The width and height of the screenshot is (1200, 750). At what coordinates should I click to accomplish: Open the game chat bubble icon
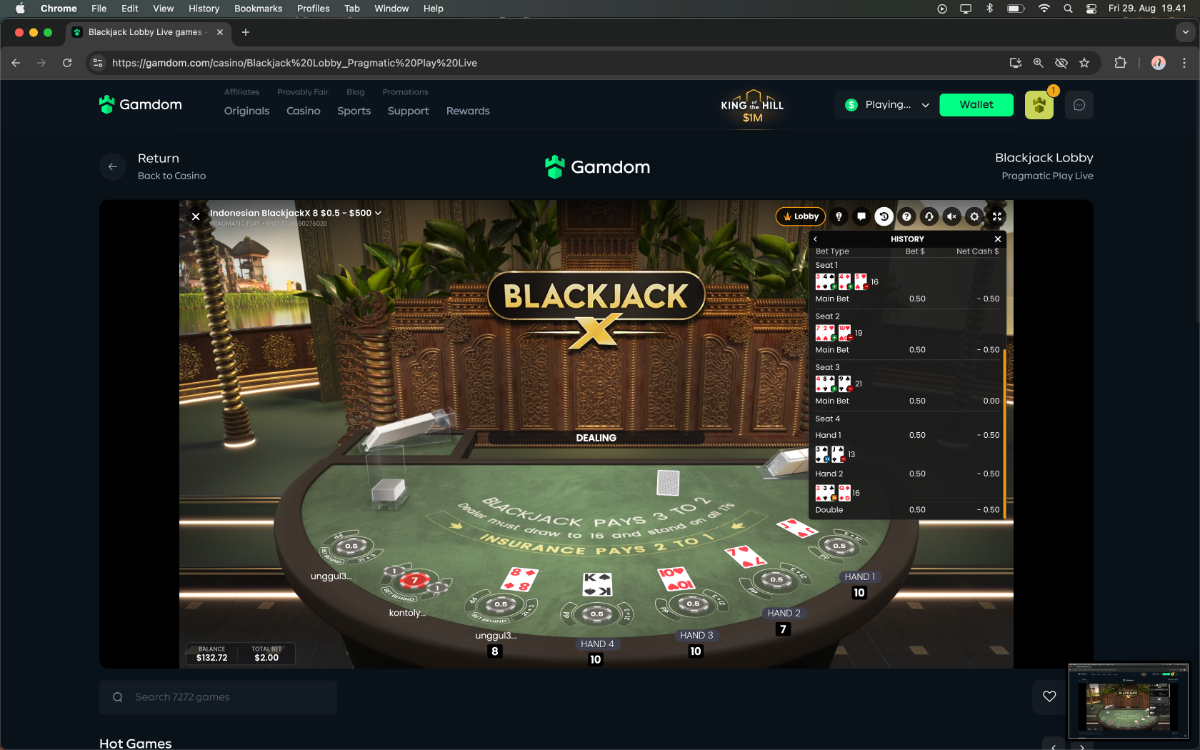pos(861,216)
